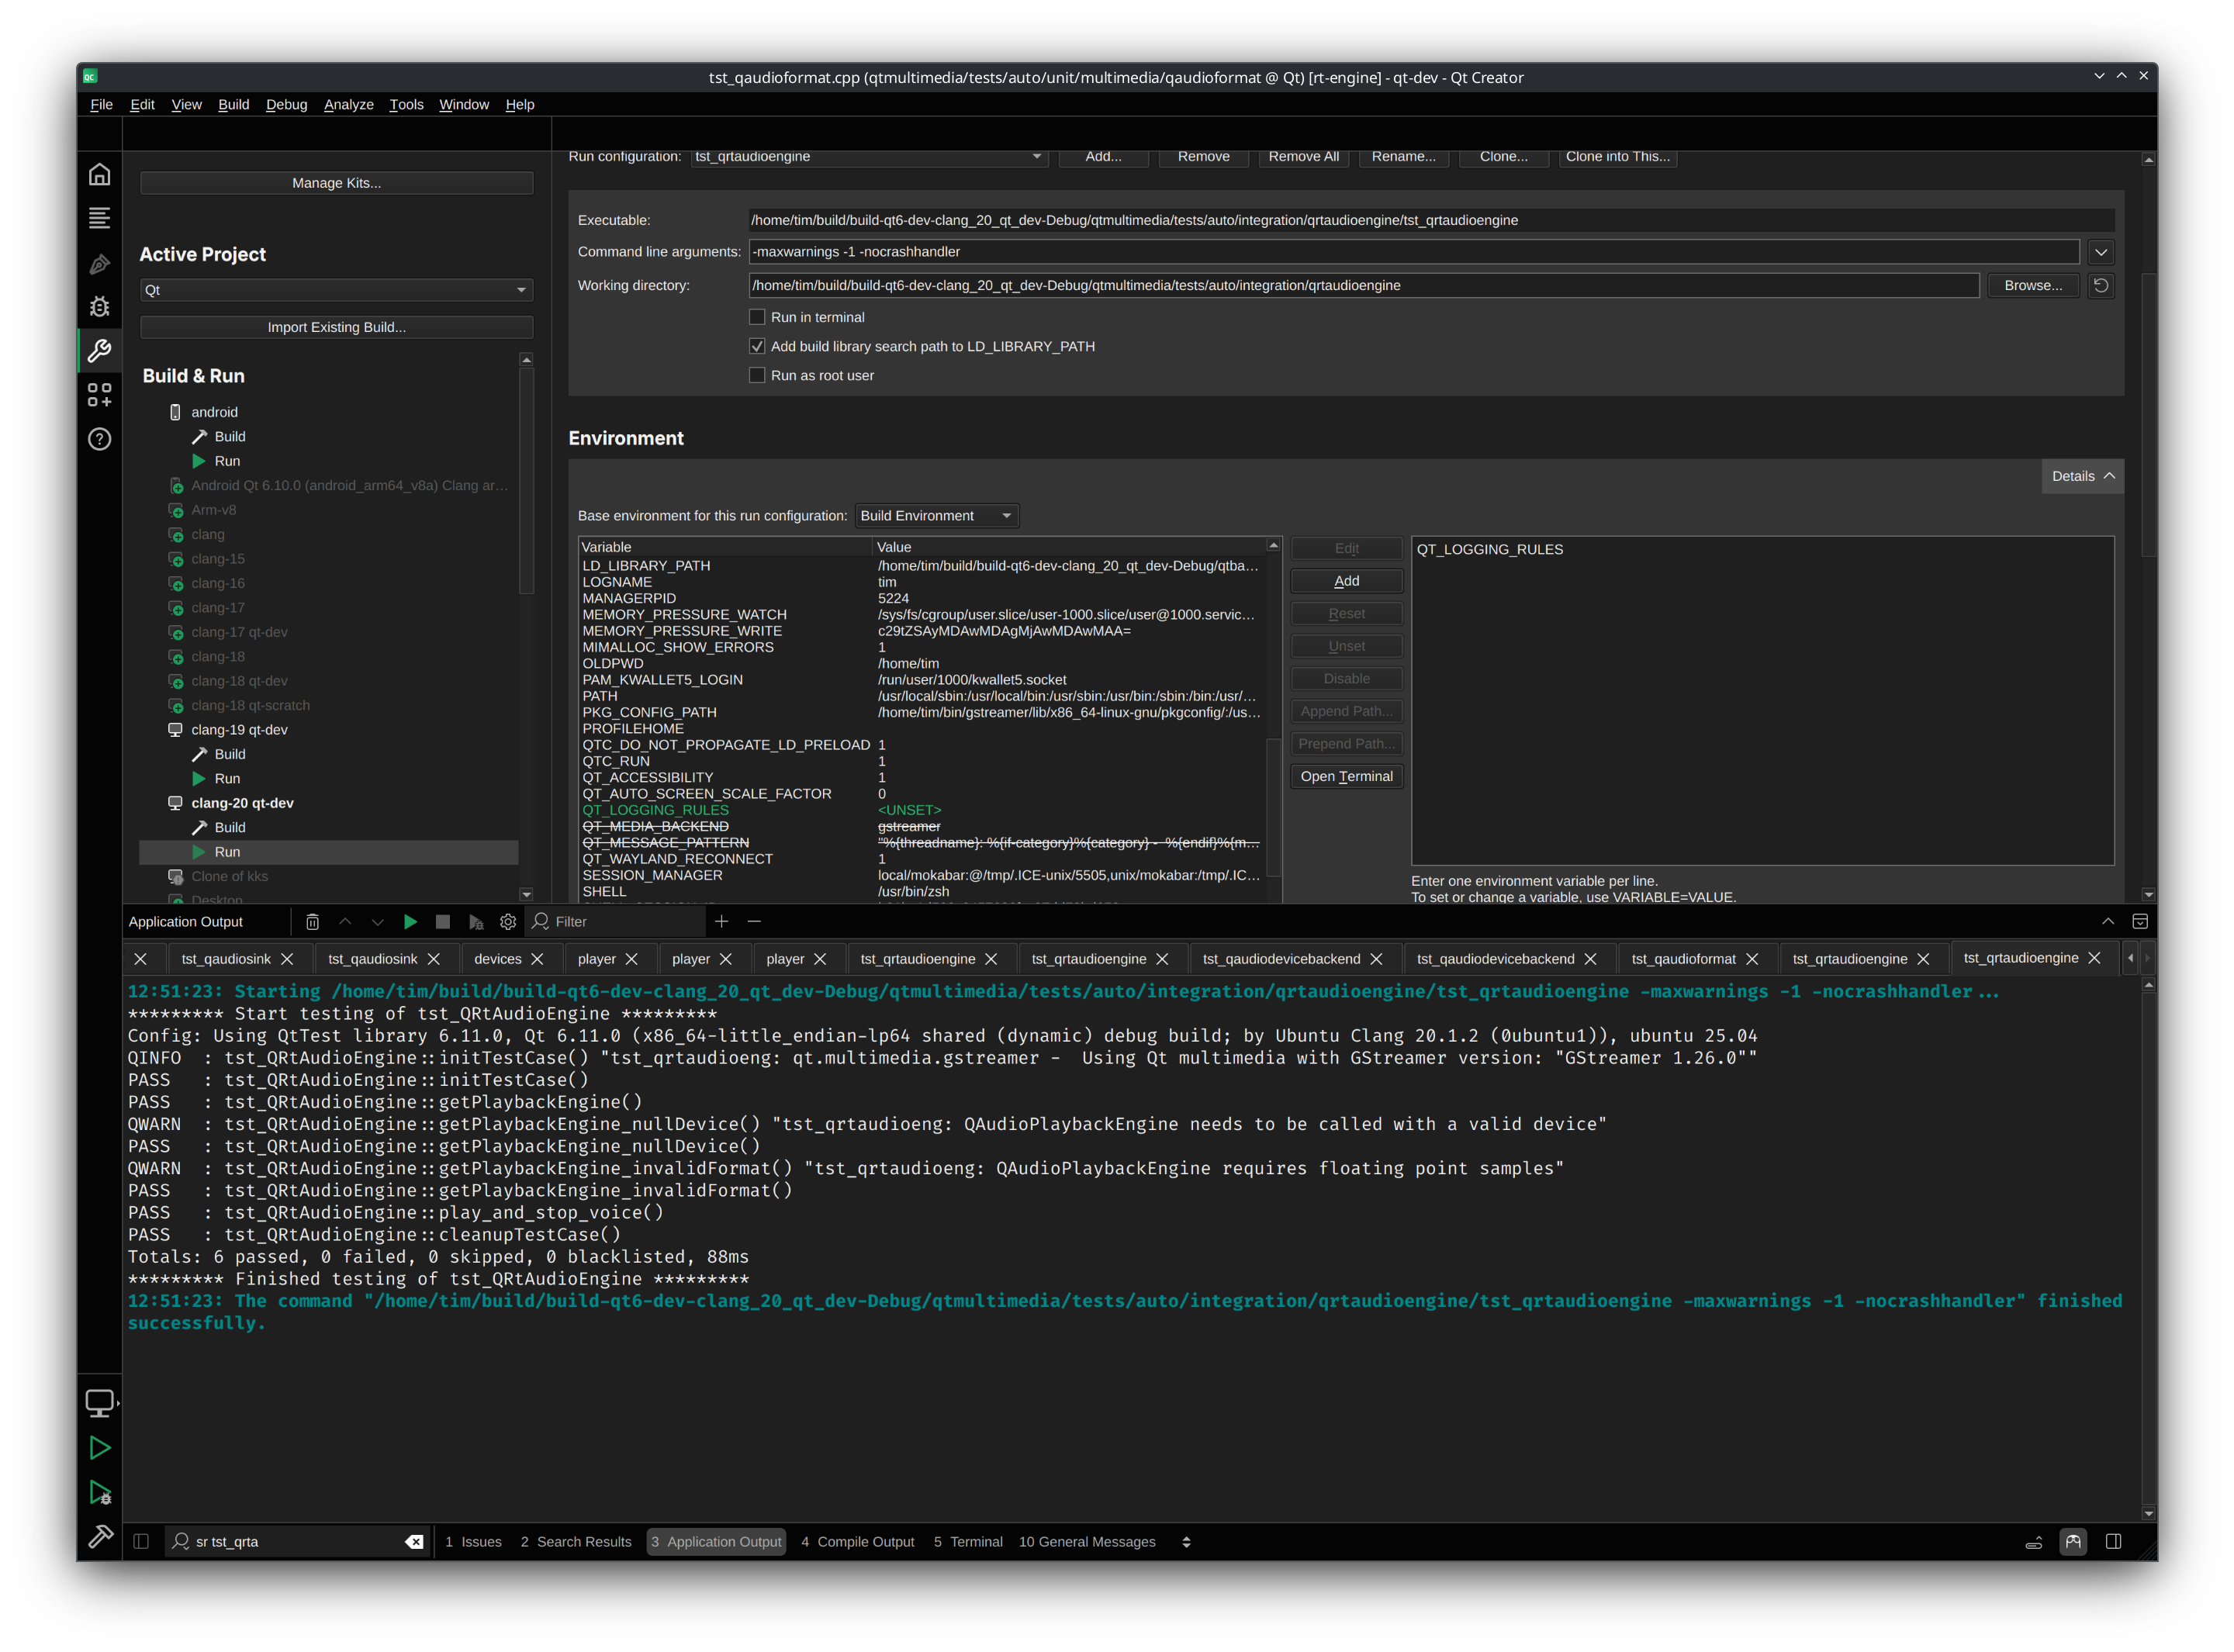This screenshot has height=1652, width=2234.
Task: Start debugging with play-bug icon
Action: 99,1492
